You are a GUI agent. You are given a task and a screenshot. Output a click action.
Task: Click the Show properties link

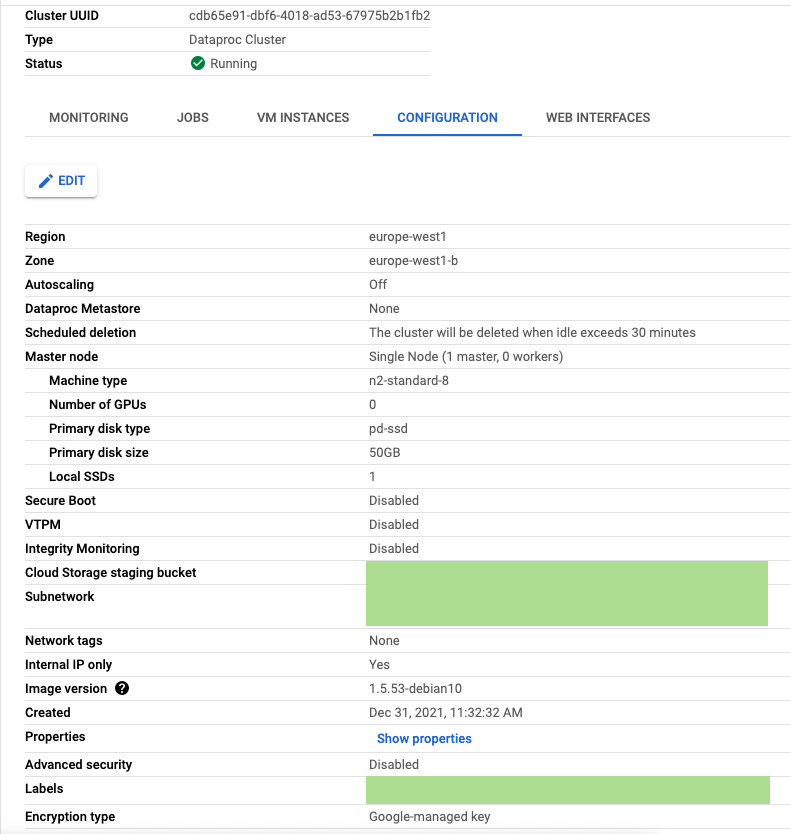point(424,738)
